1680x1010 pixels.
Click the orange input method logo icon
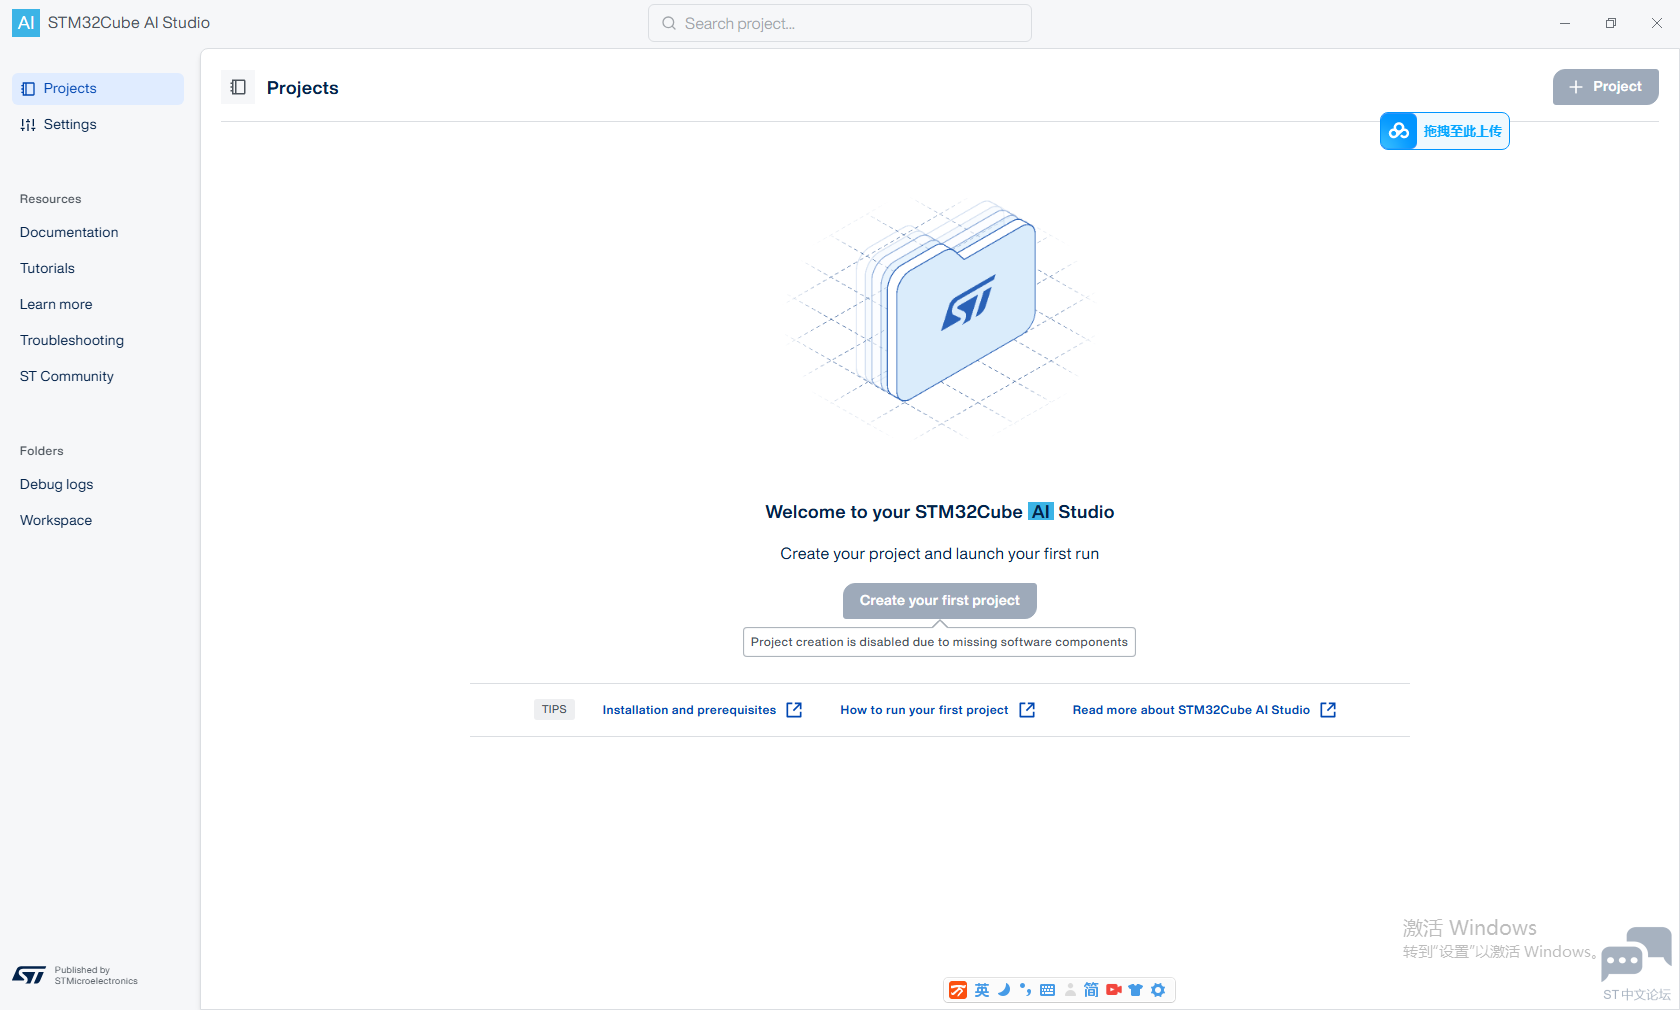[x=958, y=990]
